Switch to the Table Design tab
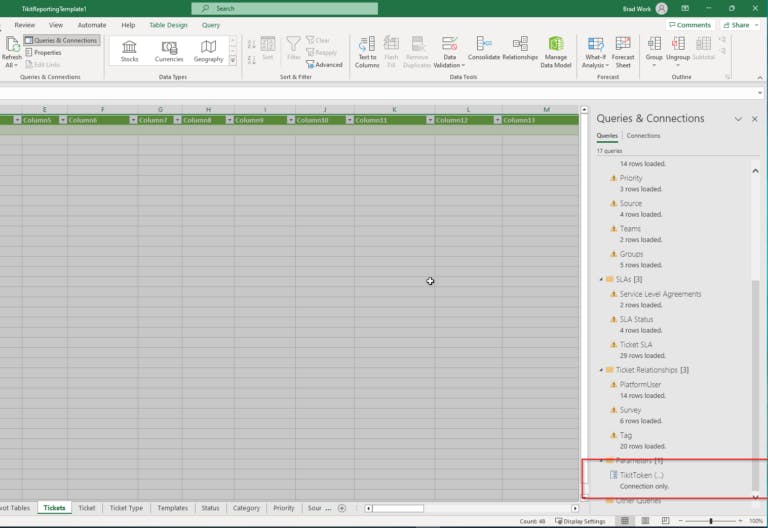This screenshot has width=768, height=528. pyautogui.click(x=168, y=25)
